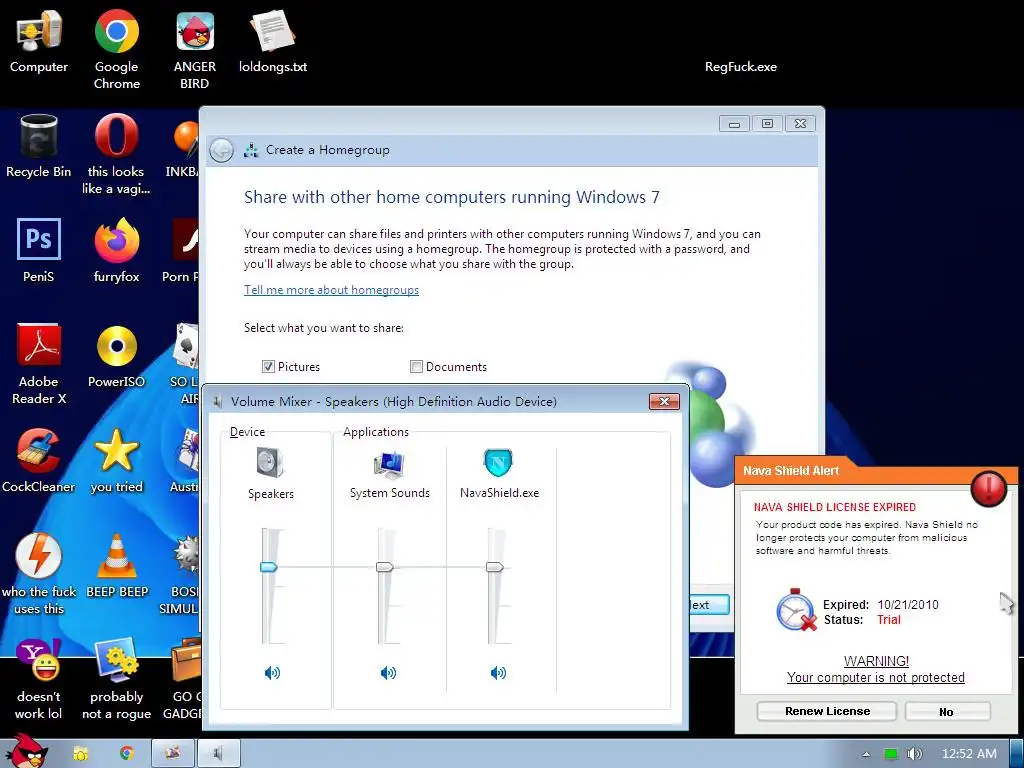Click the NavaShield.exe shield icon

click(498, 464)
